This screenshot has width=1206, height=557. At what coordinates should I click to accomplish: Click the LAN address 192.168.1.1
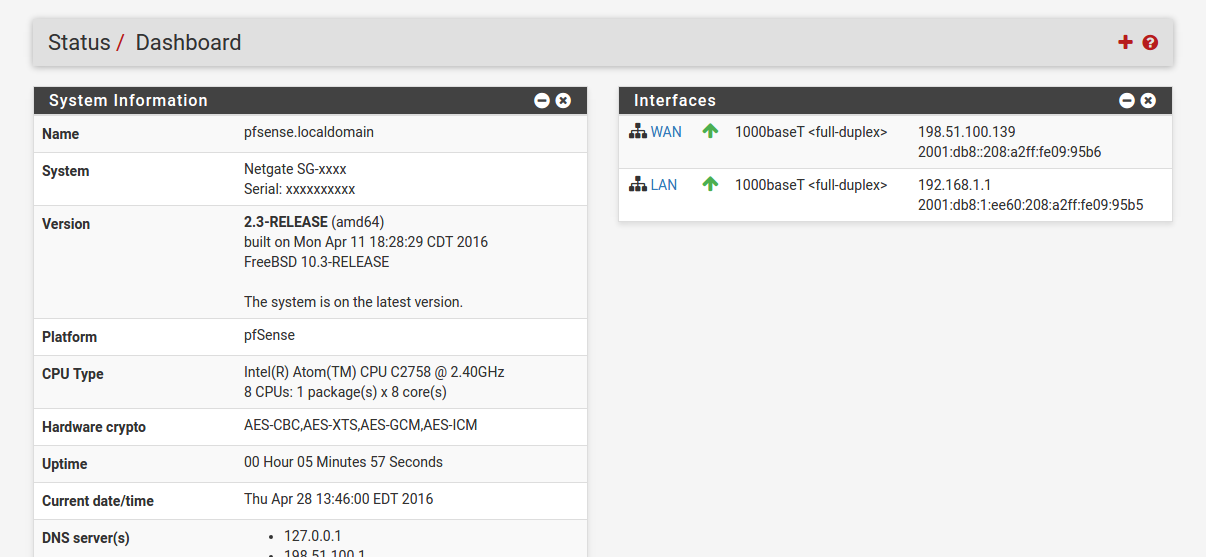click(952, 185)
